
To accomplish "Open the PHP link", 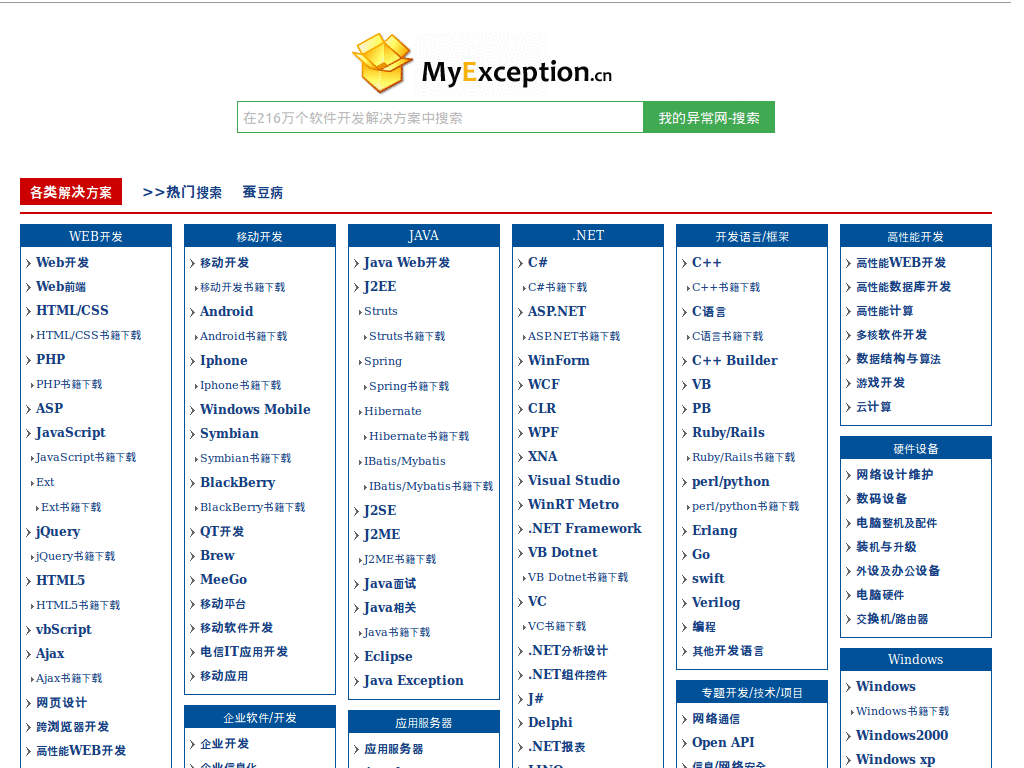I will [x=50, y=360].
